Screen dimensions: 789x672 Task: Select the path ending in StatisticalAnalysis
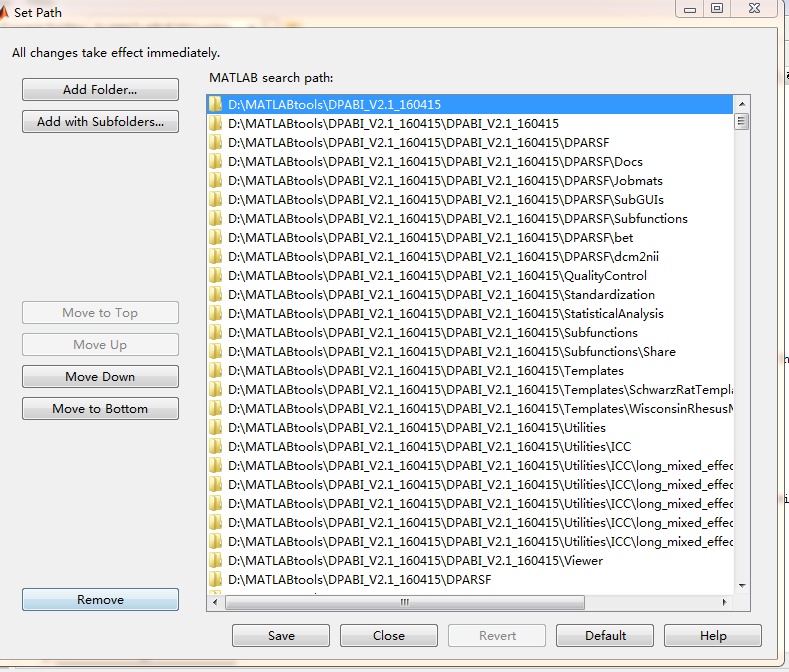470,314
